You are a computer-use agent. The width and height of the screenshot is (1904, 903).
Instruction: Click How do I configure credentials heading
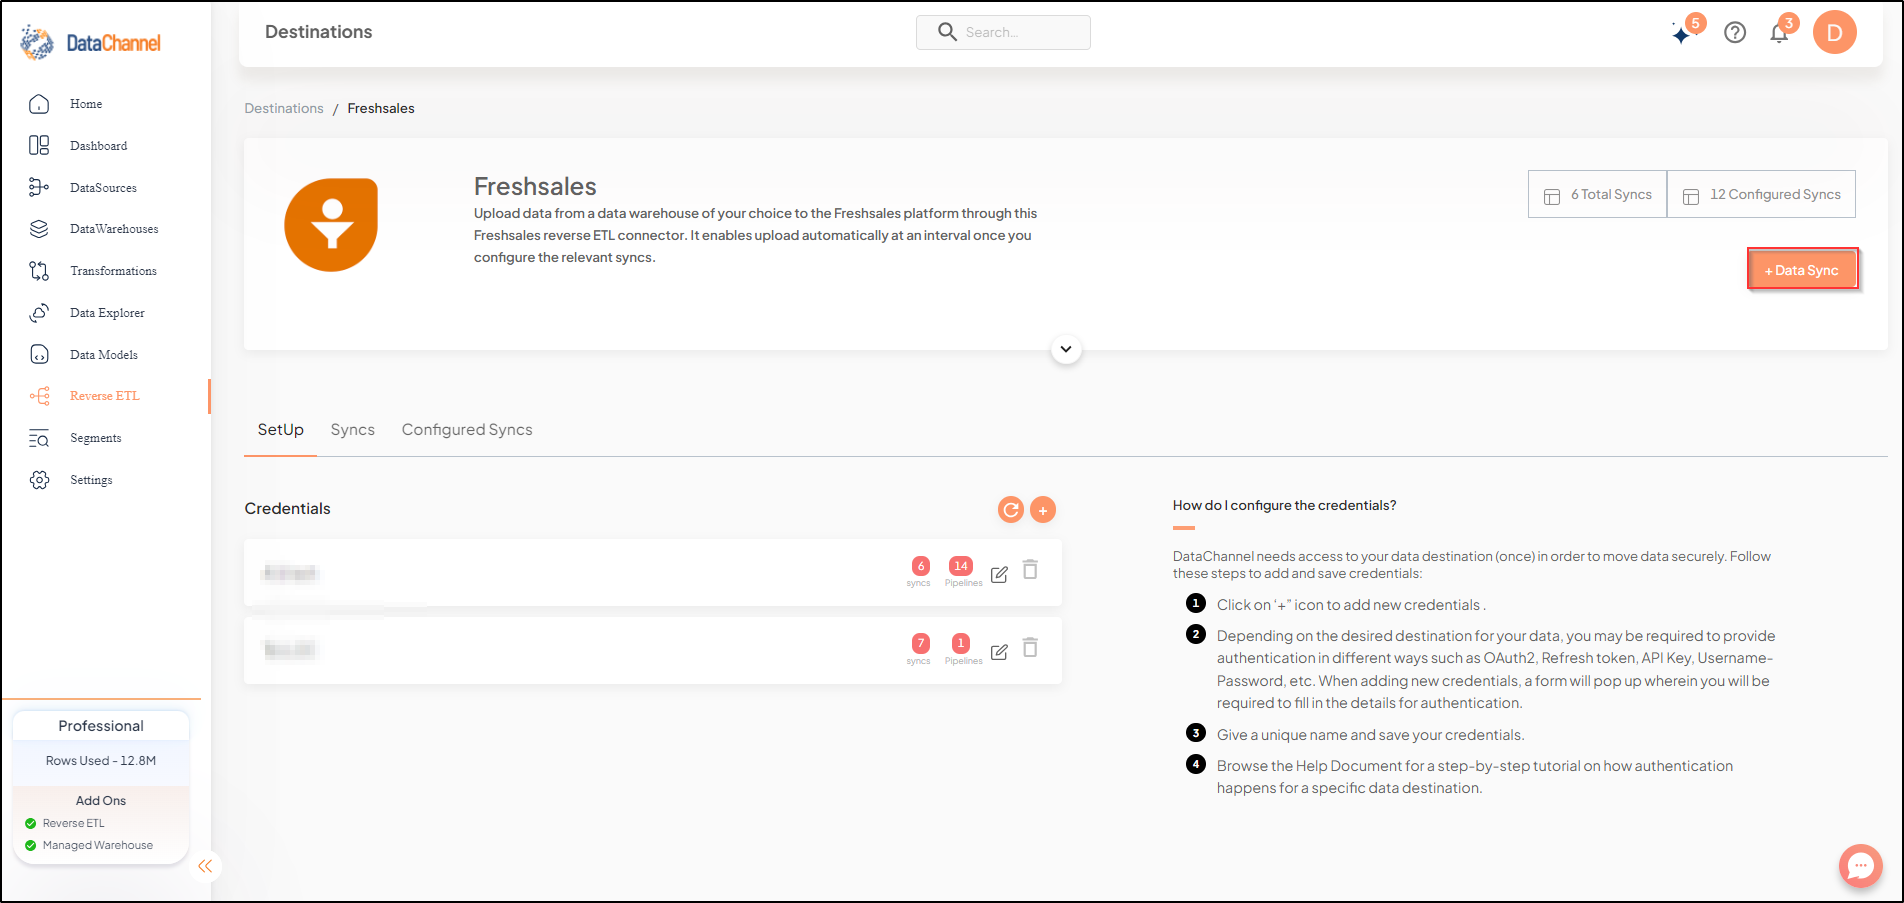point(1284,505)
